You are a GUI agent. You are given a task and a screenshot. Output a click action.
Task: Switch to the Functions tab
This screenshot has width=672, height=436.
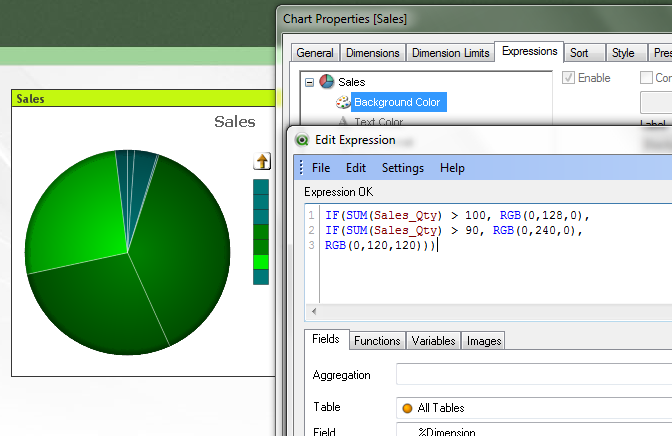coord(377,341)
